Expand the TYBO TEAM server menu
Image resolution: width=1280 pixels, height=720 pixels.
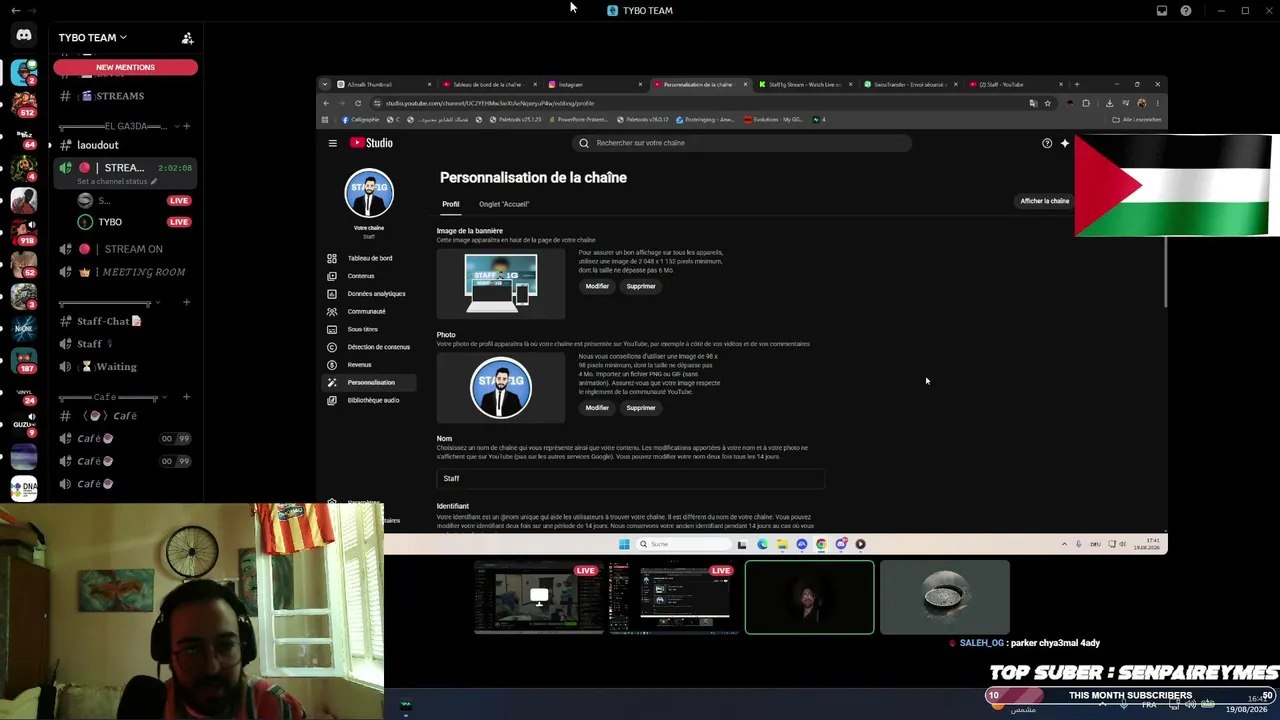click(92, 38)
